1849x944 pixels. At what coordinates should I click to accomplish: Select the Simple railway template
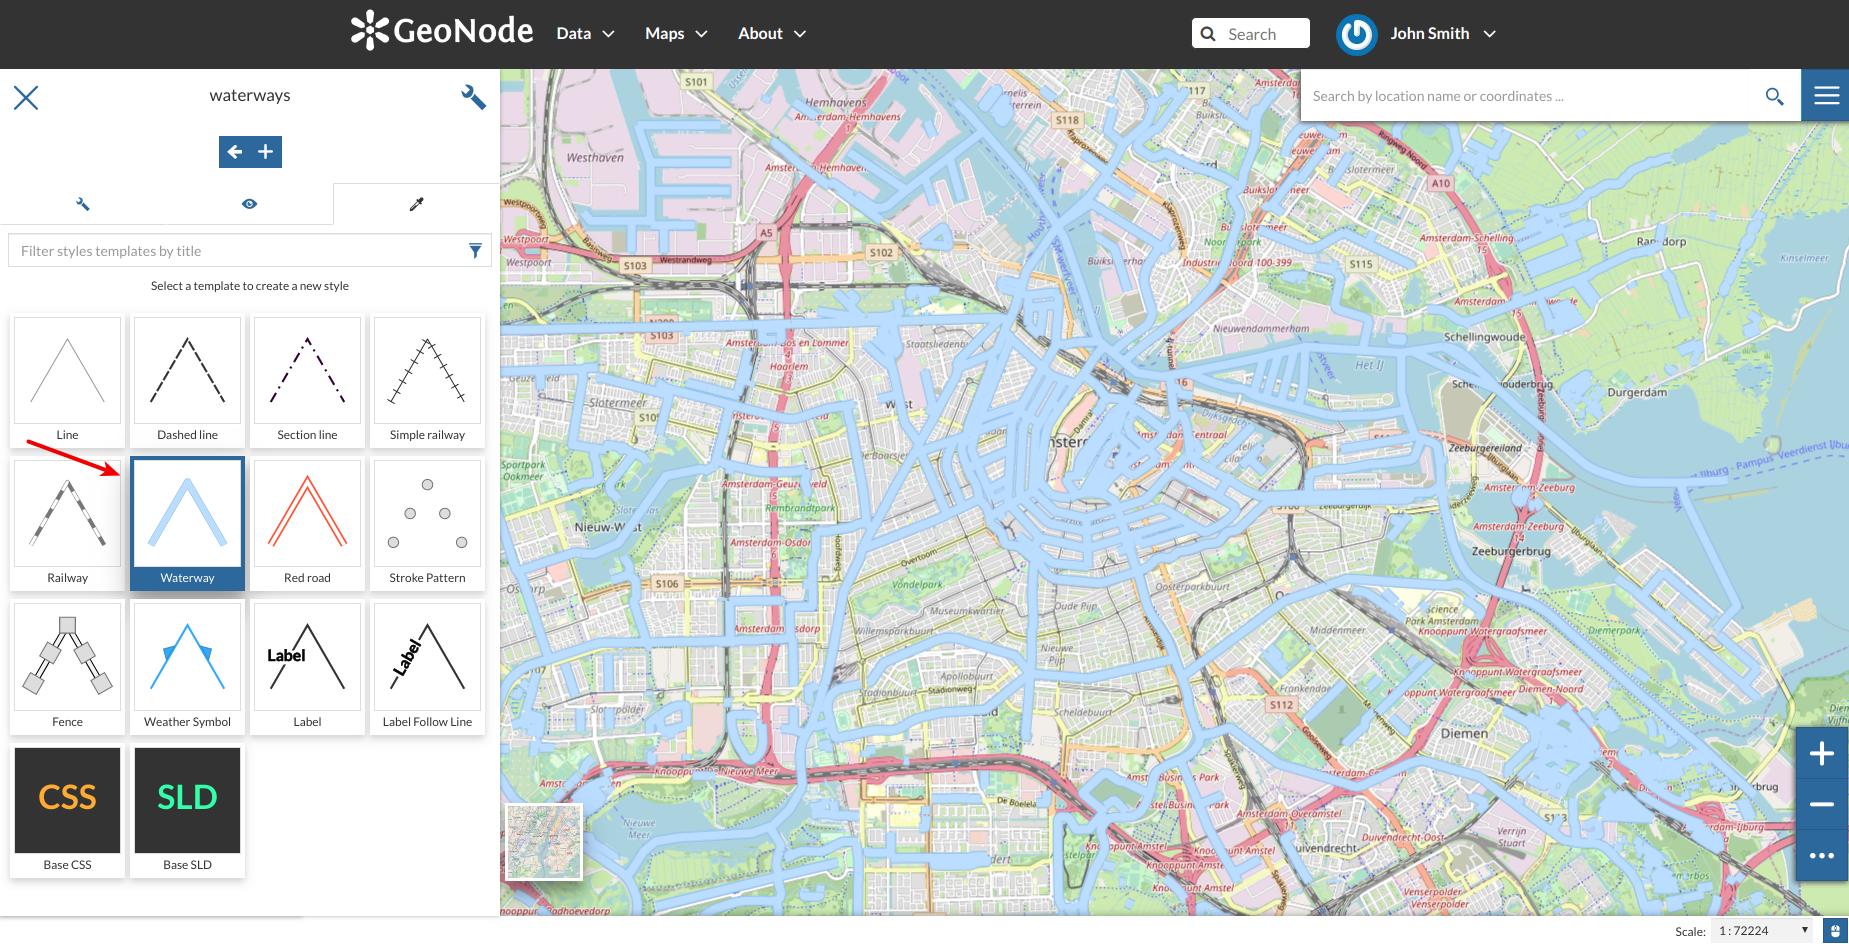(x=427, y=380)
